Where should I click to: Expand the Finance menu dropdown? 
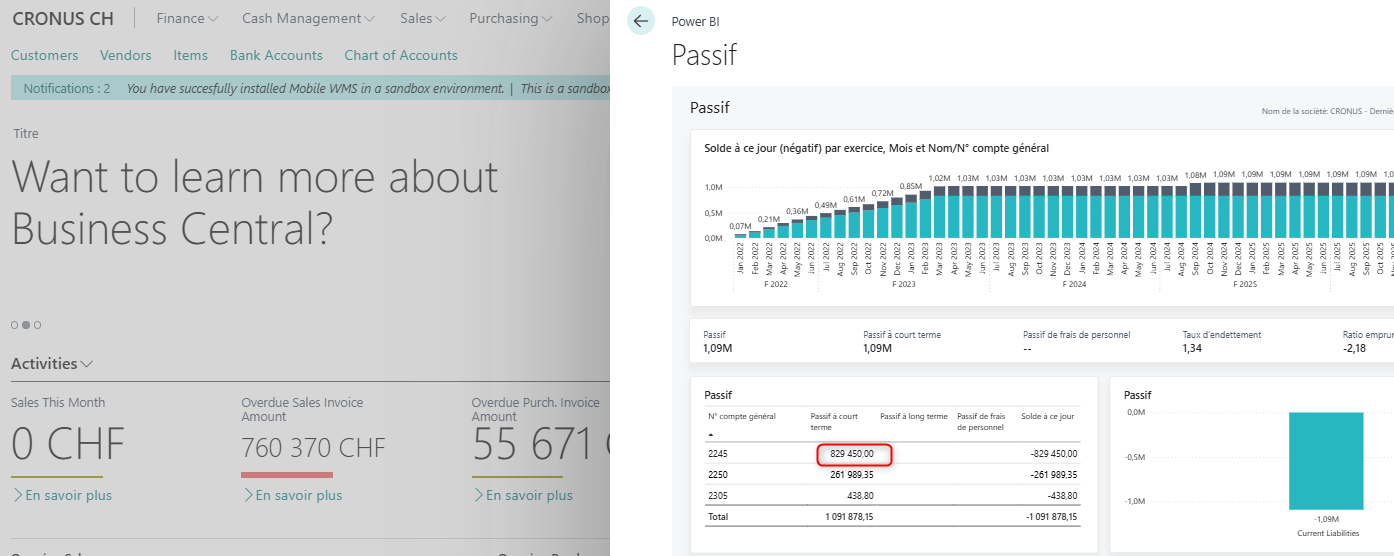point(188,18)
